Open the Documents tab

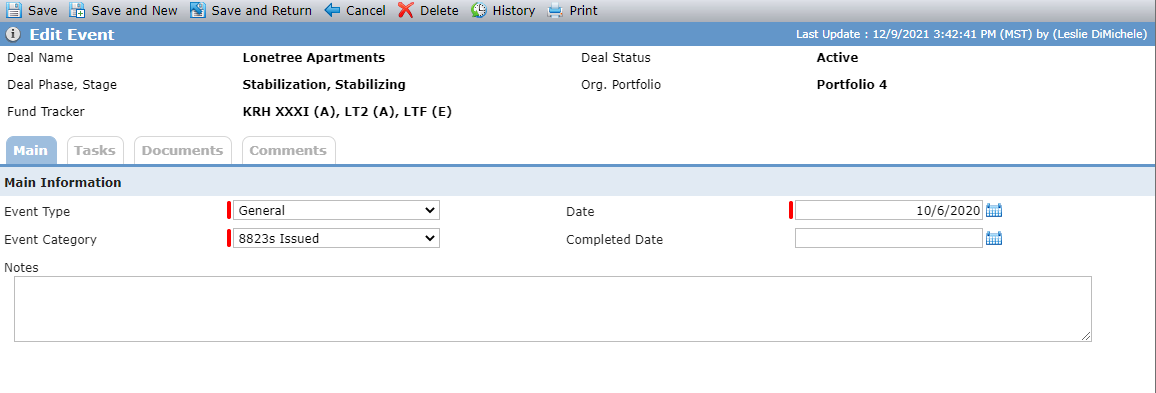click(x=182, y=150)
